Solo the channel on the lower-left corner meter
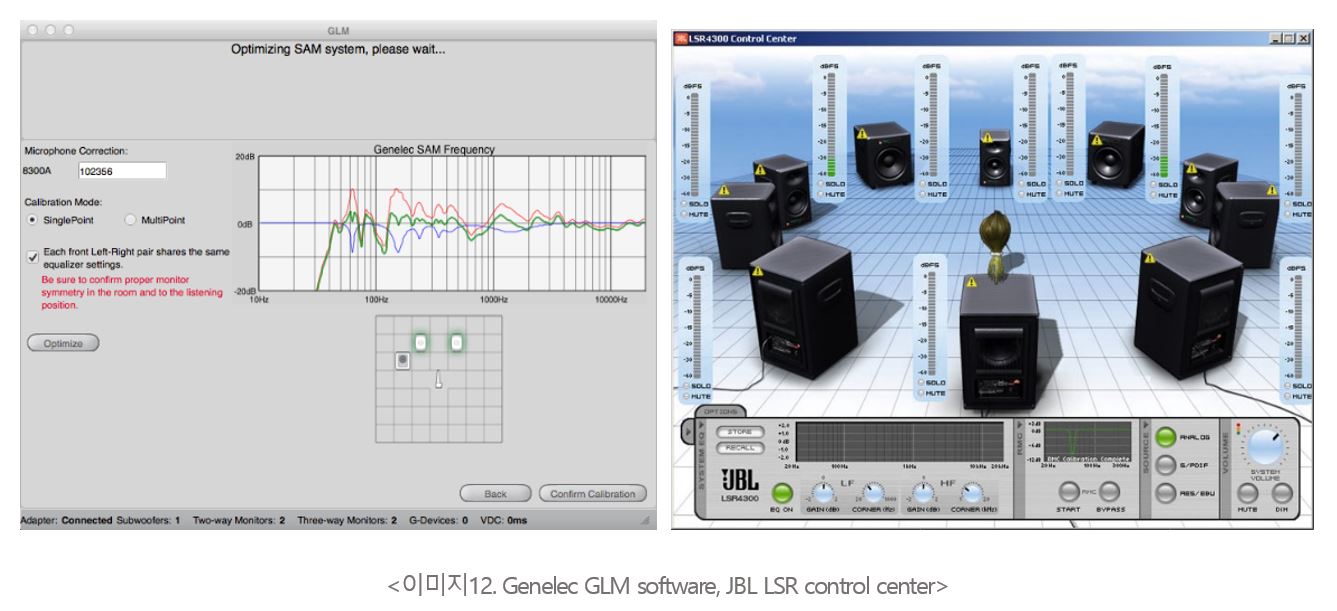 (x=686, y=385)
